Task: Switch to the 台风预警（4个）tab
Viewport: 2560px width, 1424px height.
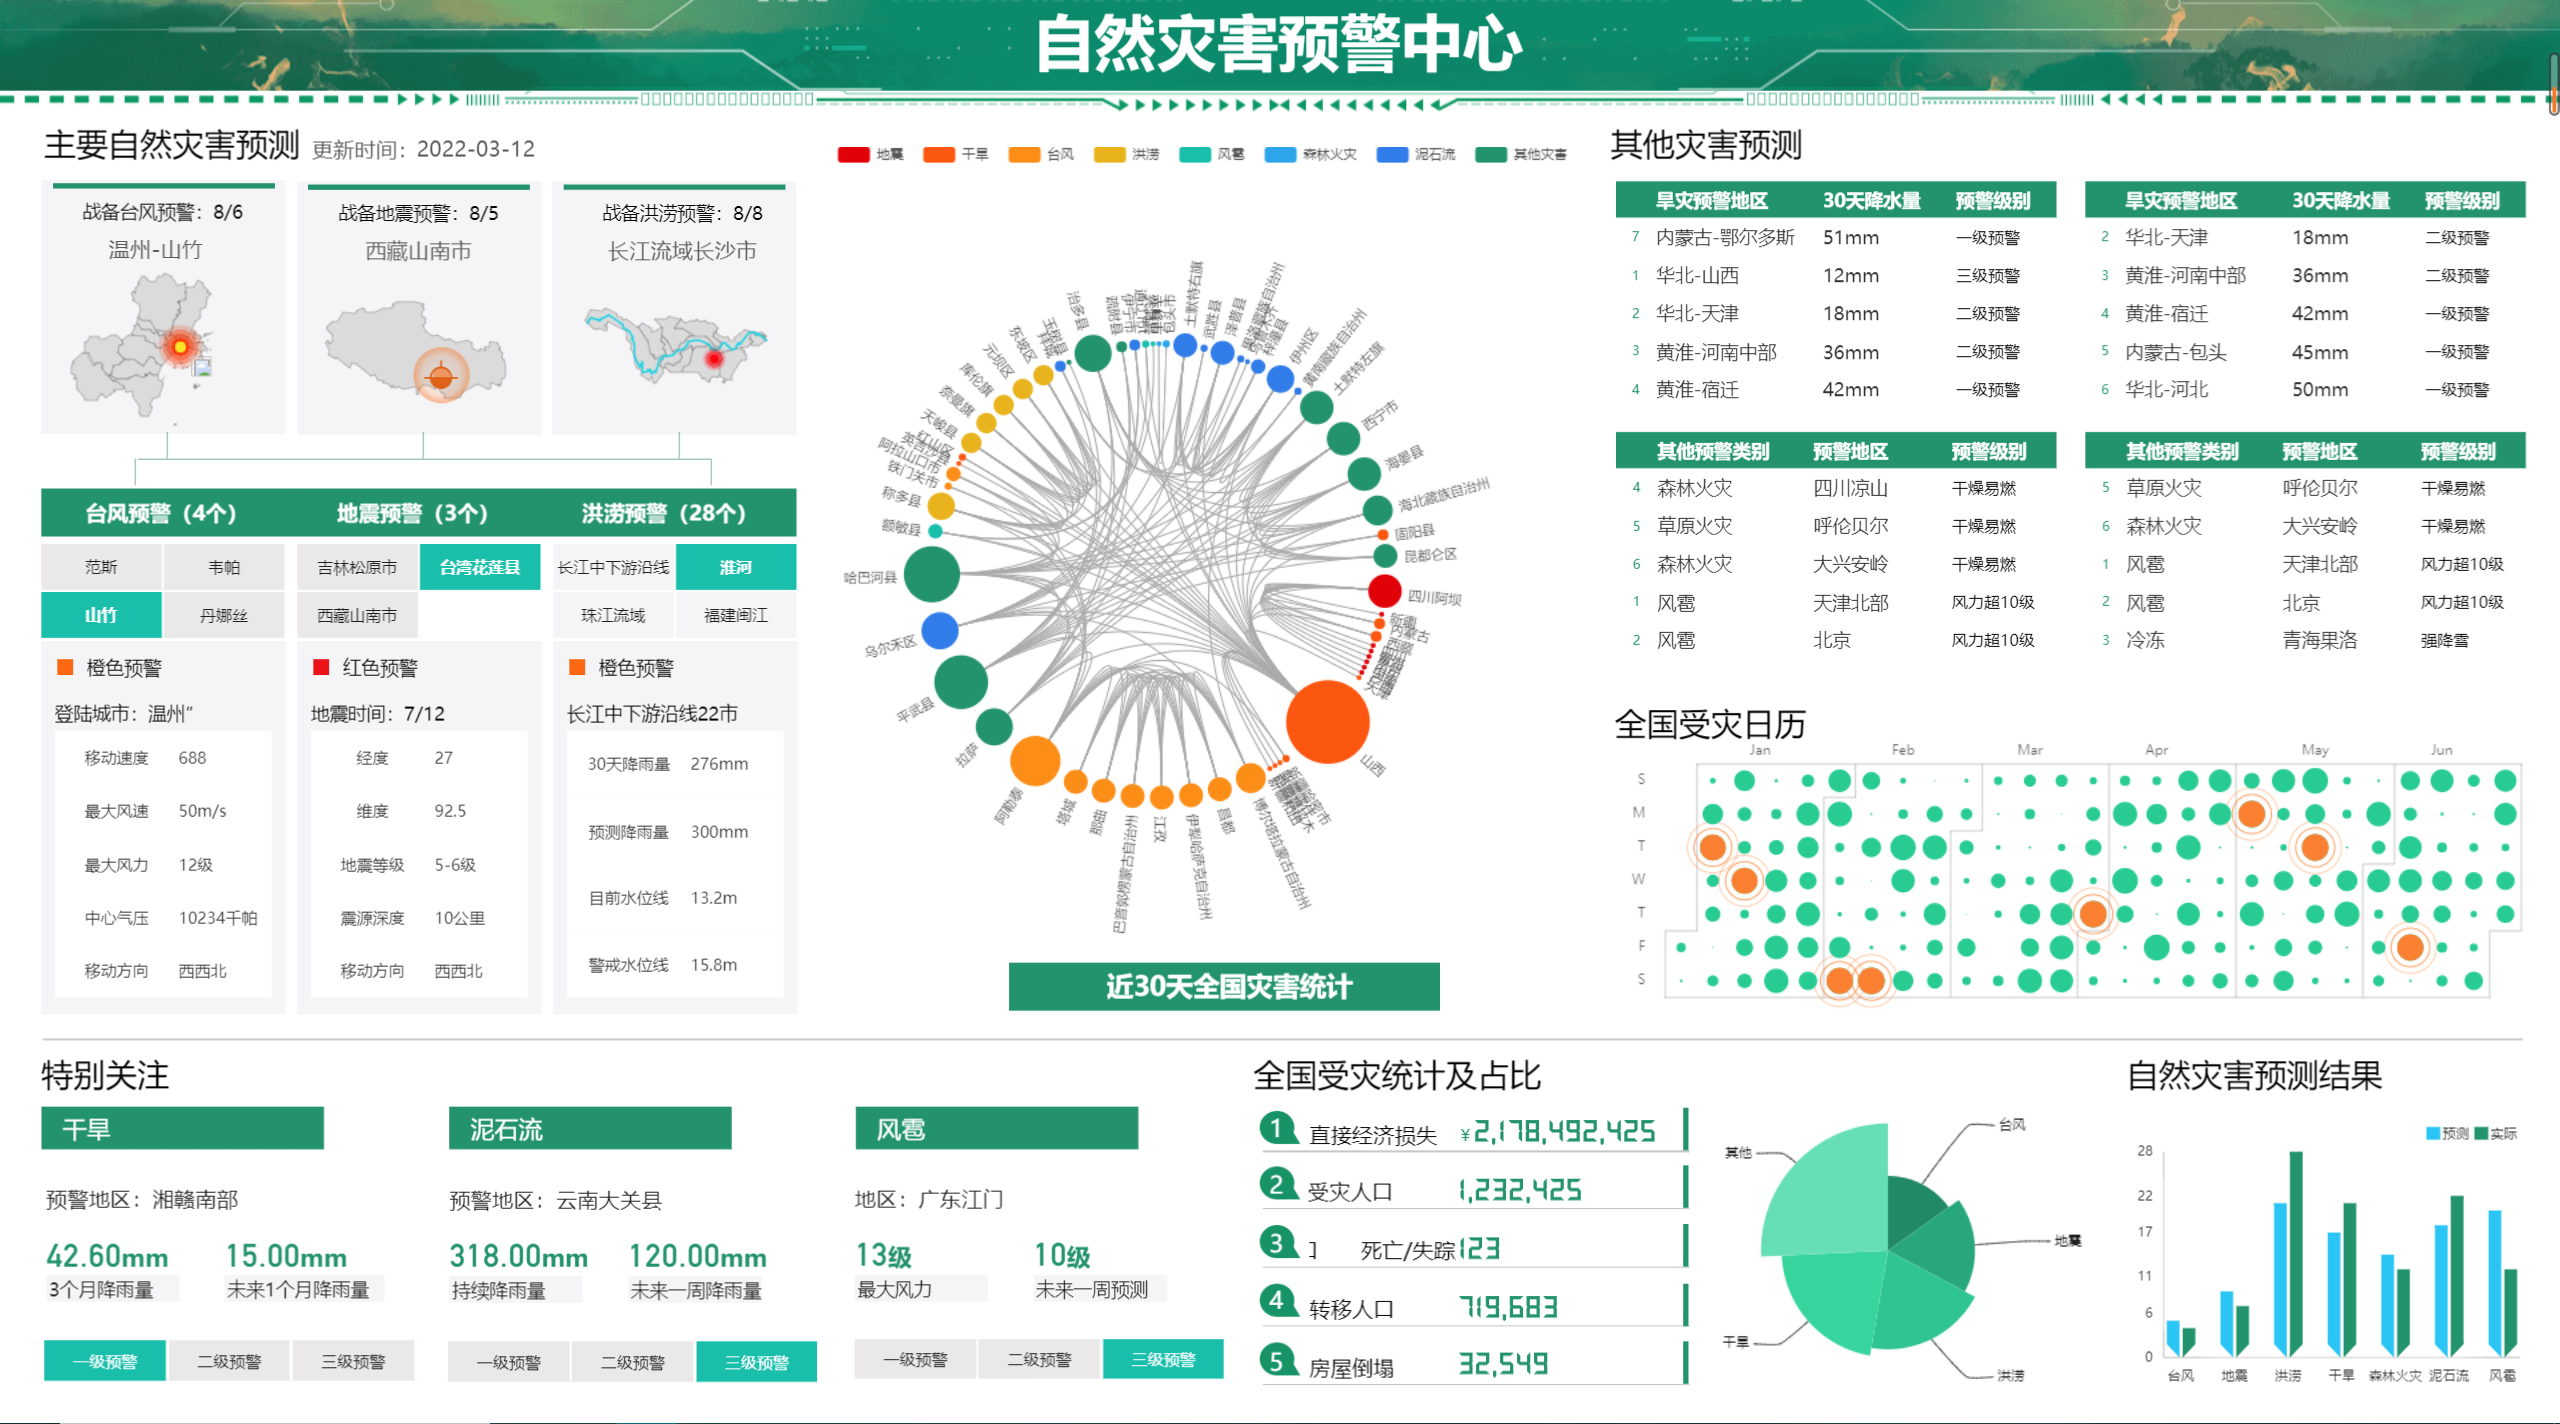Action: tap(162, 512)
